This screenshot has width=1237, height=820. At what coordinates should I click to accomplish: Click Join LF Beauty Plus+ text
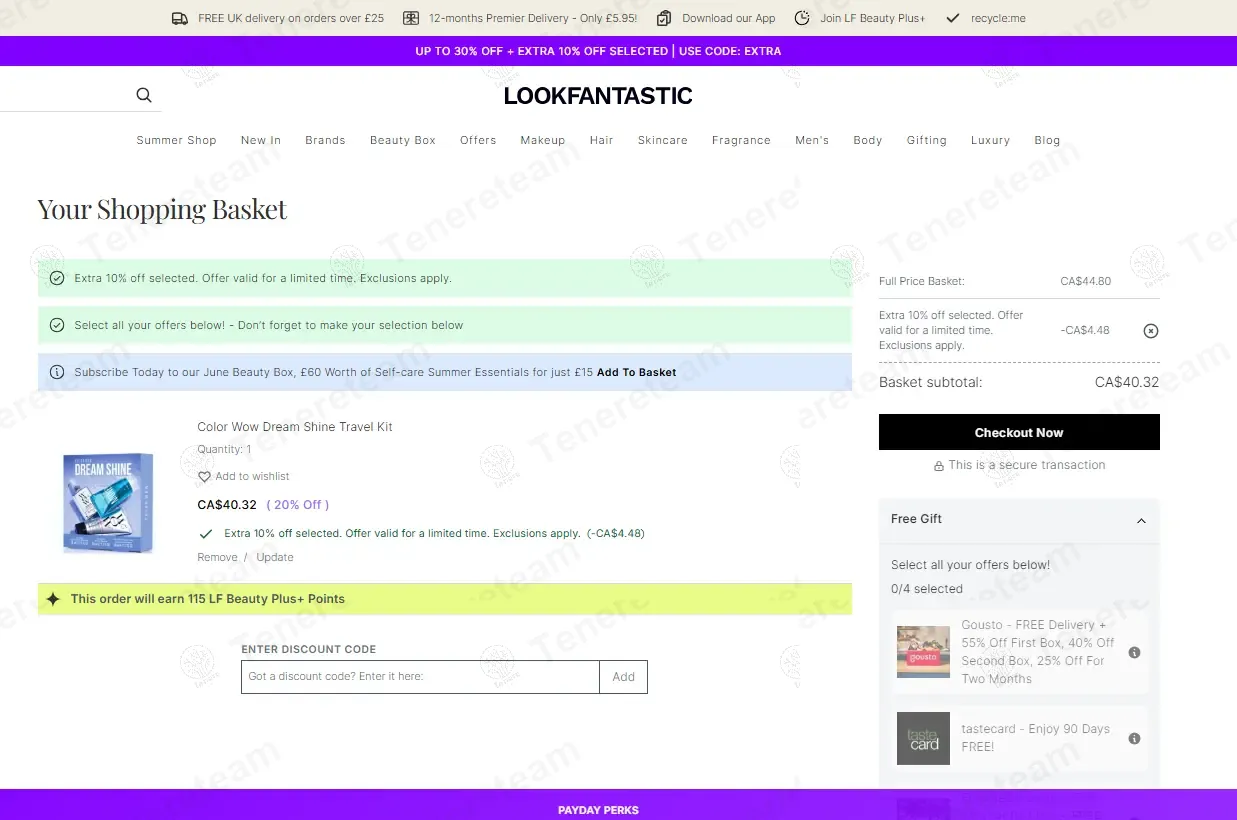pos(873,18)
